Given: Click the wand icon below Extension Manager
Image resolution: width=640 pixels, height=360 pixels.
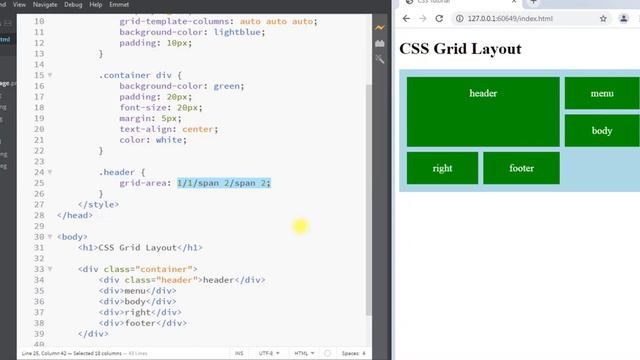Looking at the screenshot, I should (x=380, y=59).
